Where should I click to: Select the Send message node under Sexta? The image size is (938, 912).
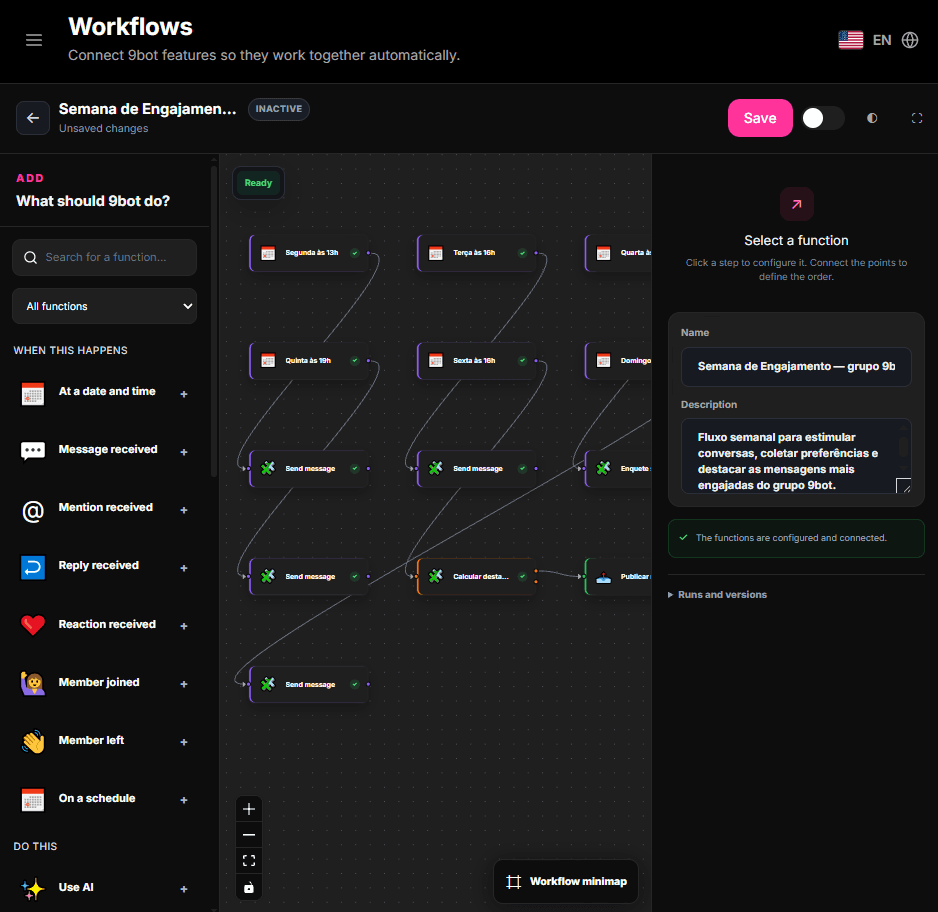(x=477, y=468)
